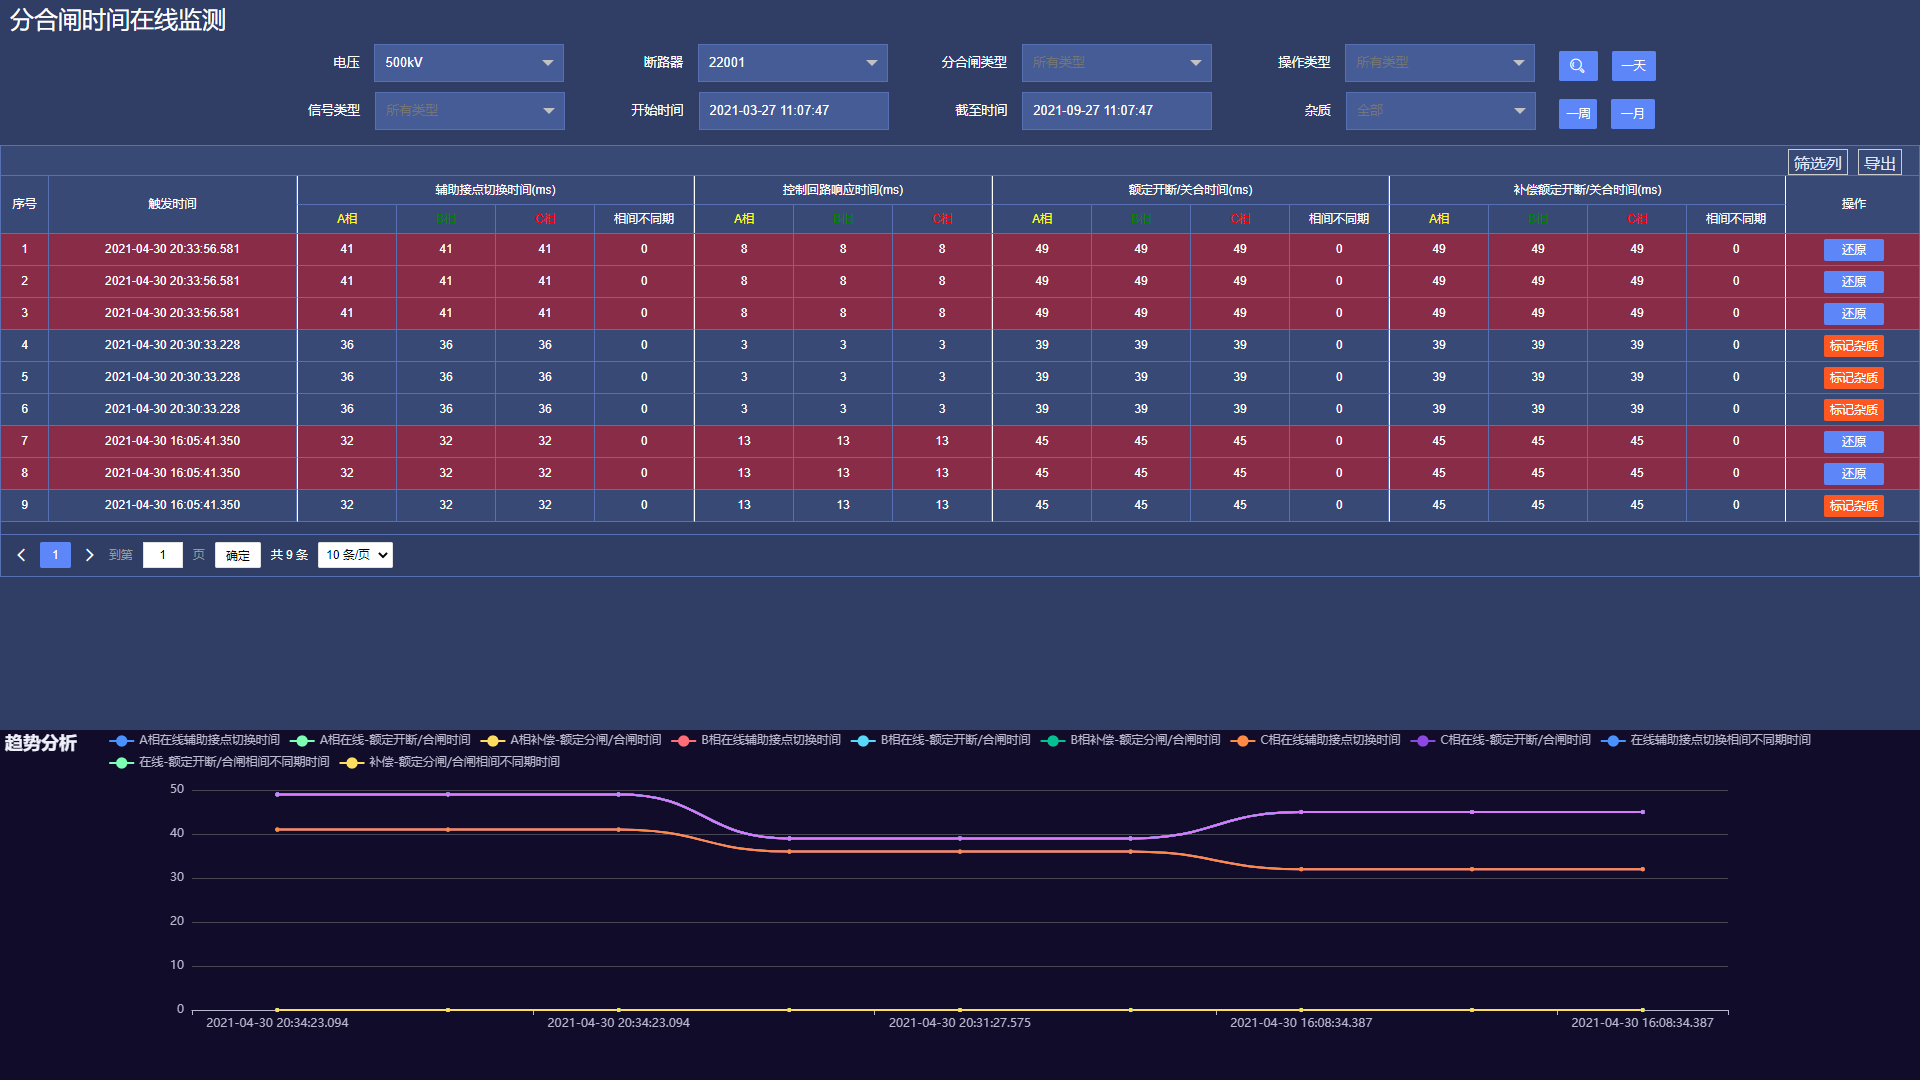Go to the next page arrow
The width and height of the screenshot is (1920, 1080).
[x=89, y=555]
